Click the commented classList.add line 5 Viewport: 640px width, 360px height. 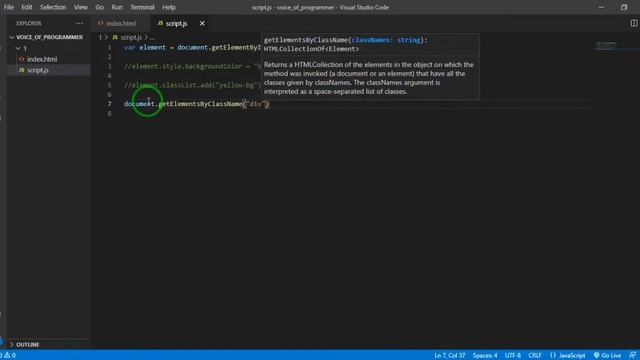point(192,85)
